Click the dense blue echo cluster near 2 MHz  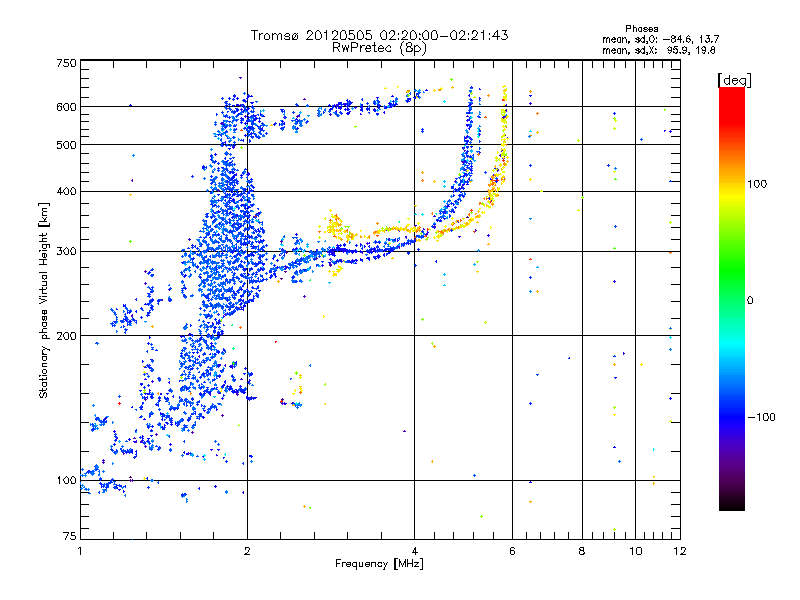pos(230,230)
